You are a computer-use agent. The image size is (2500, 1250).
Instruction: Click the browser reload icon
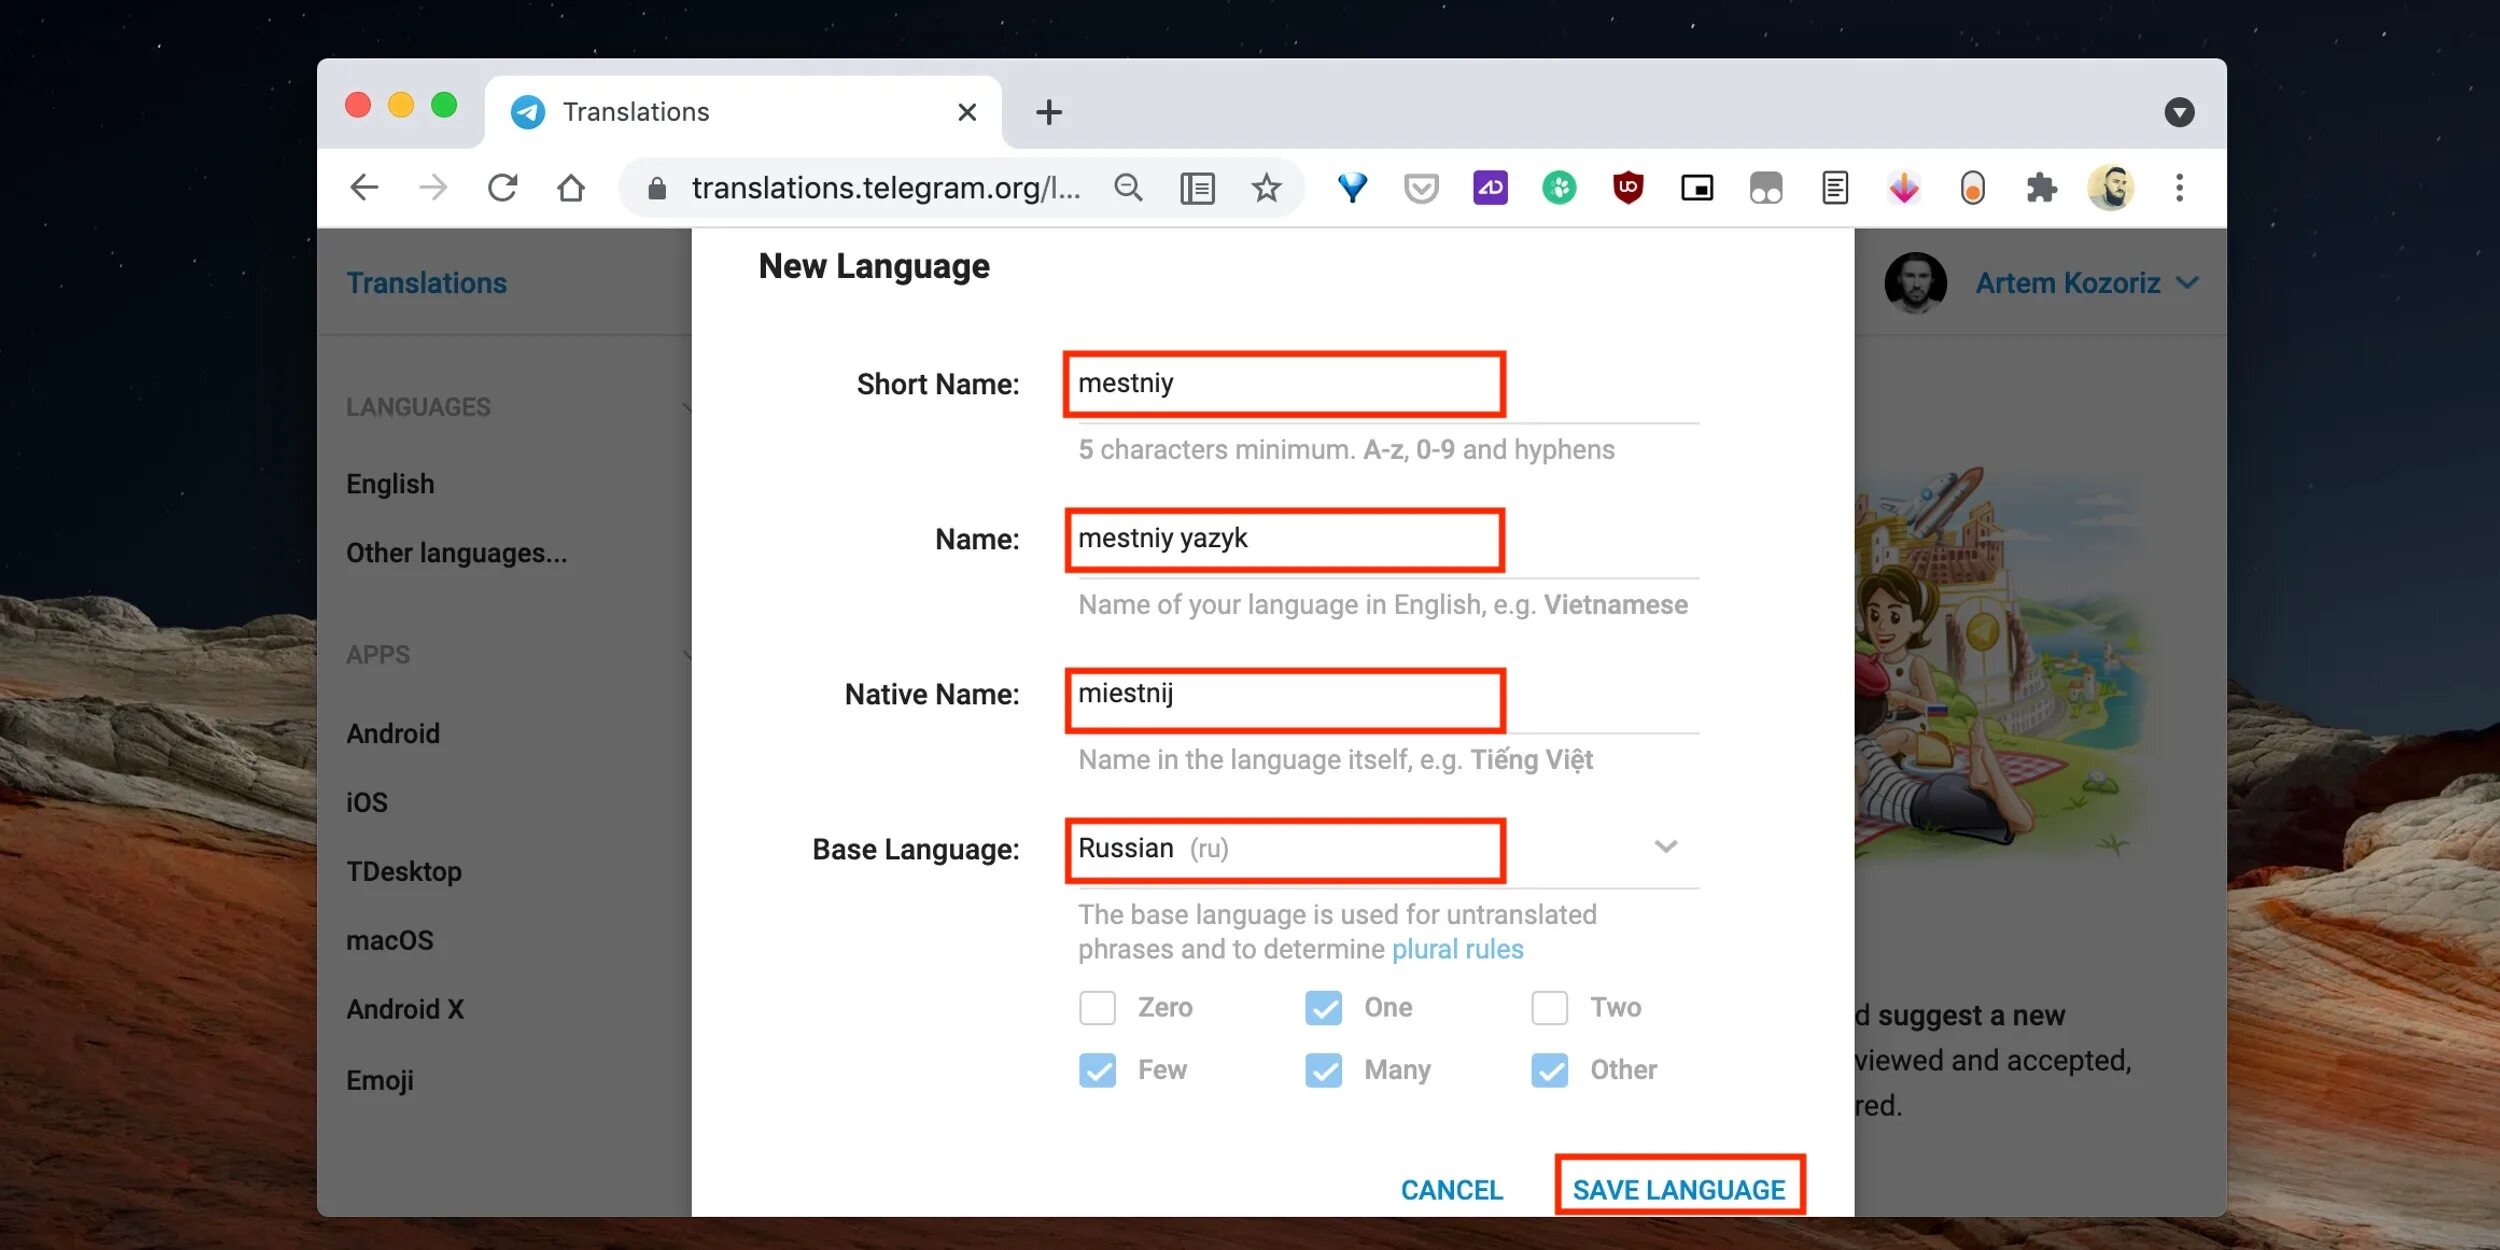click(x=502, y=188)
